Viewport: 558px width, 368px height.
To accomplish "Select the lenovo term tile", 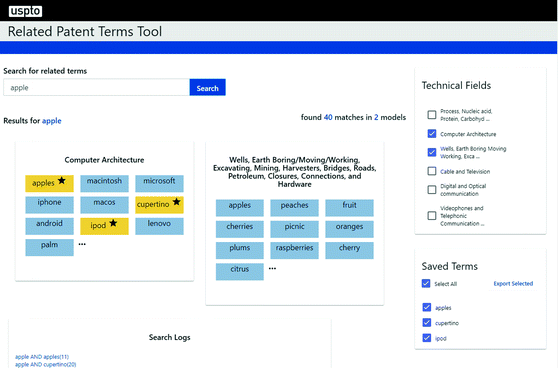I will point(159,226).
